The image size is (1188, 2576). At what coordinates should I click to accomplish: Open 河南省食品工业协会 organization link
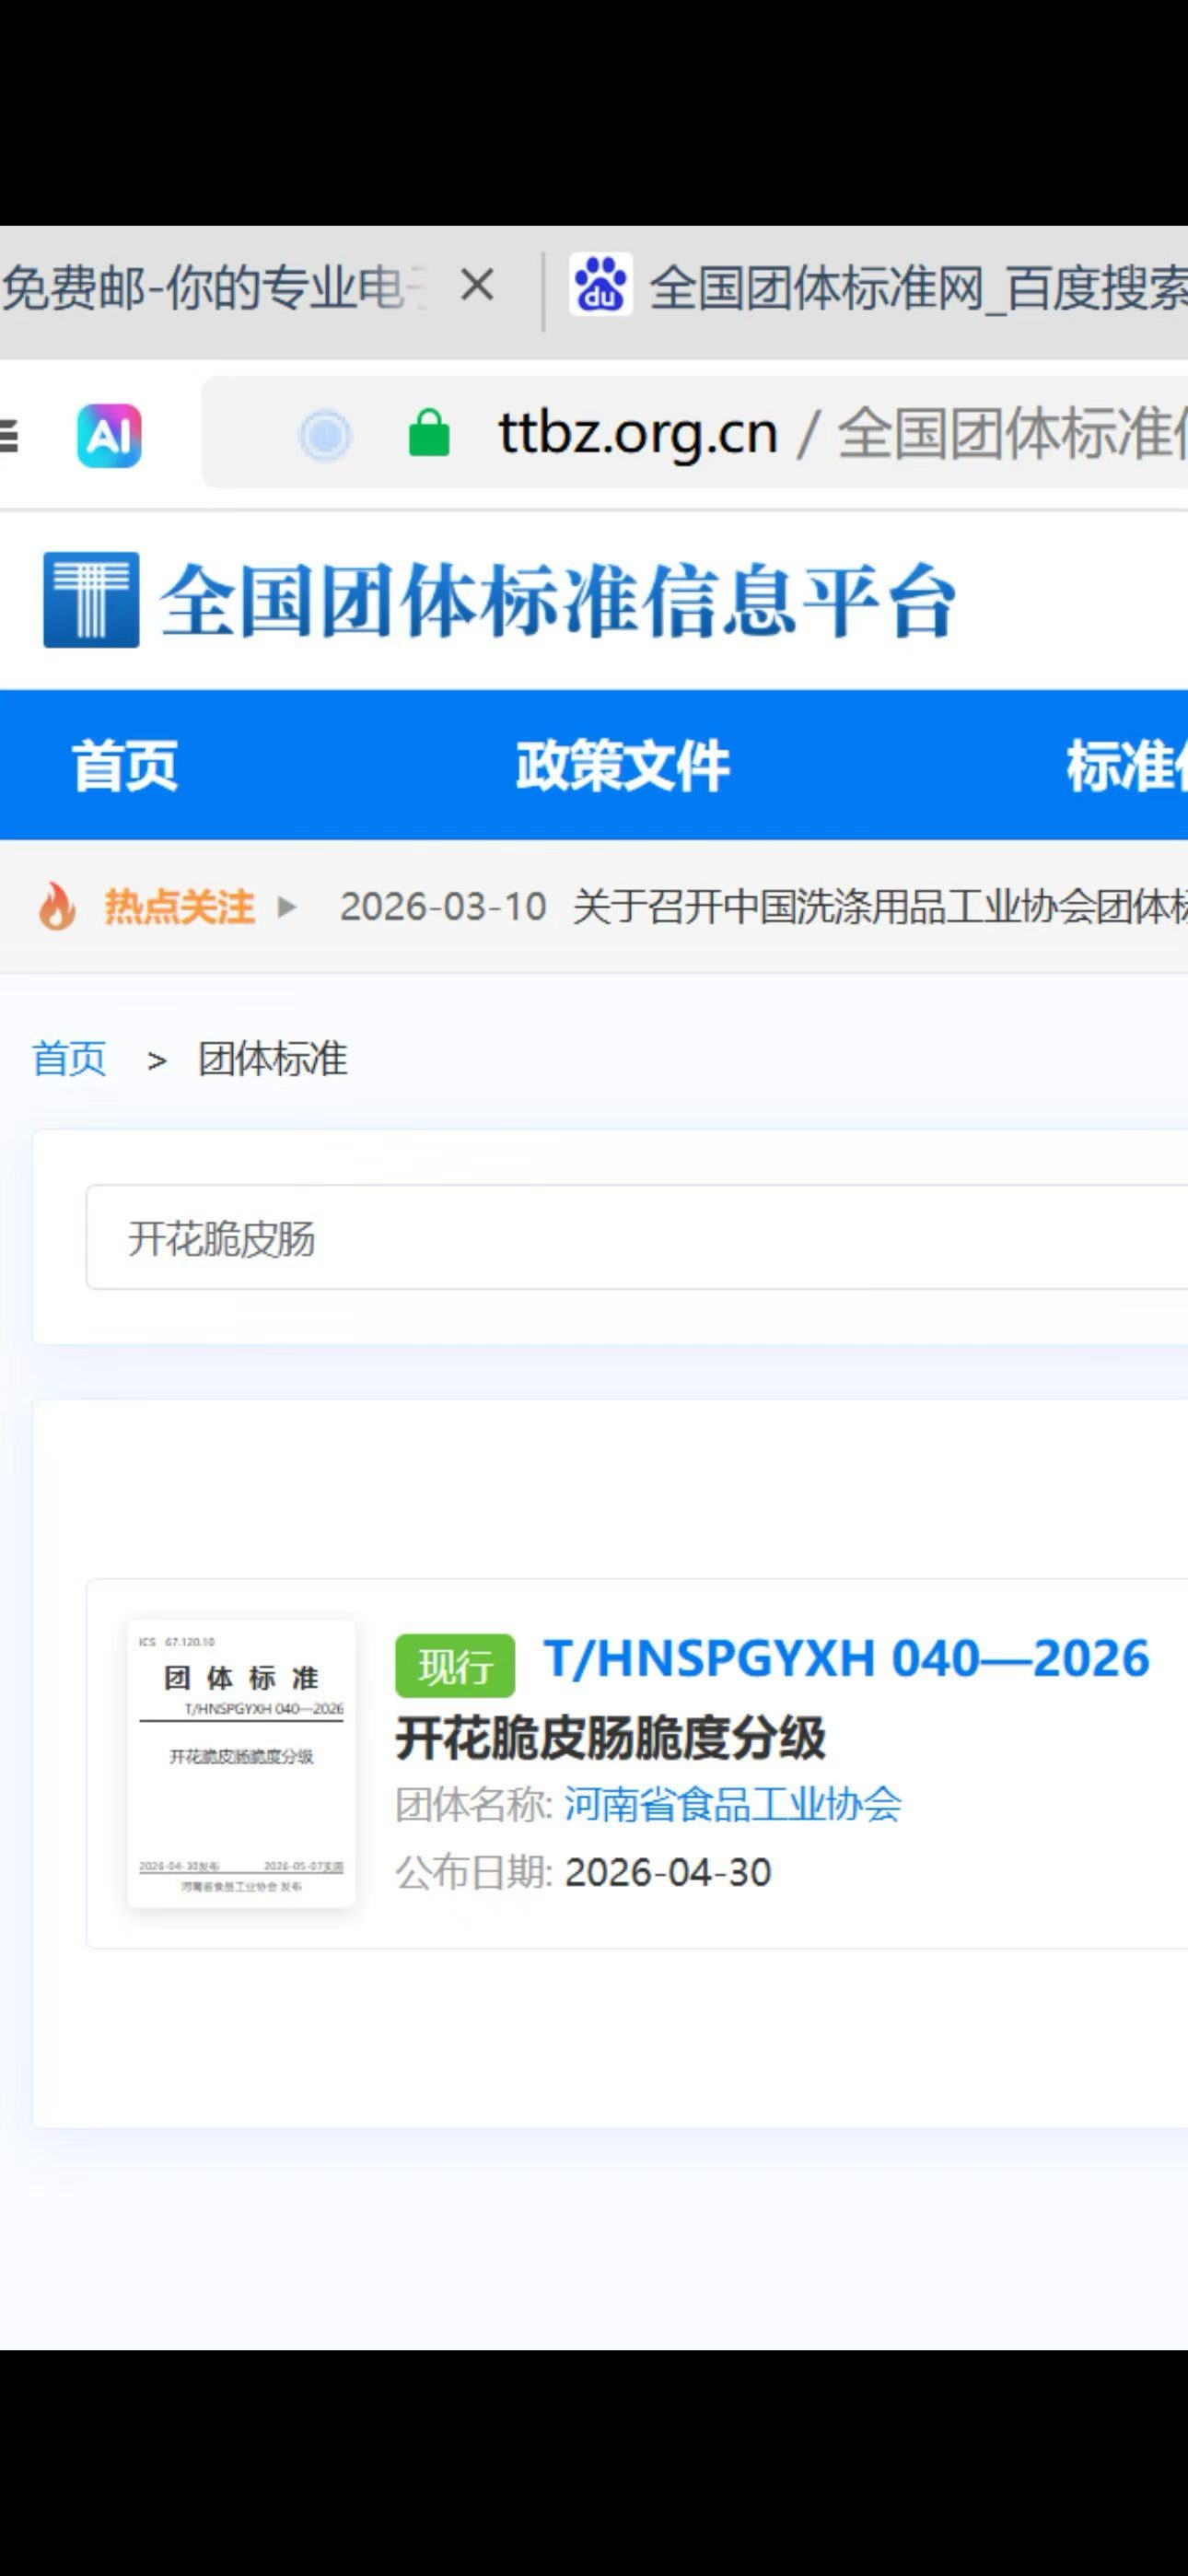(x=732, y=1805)
